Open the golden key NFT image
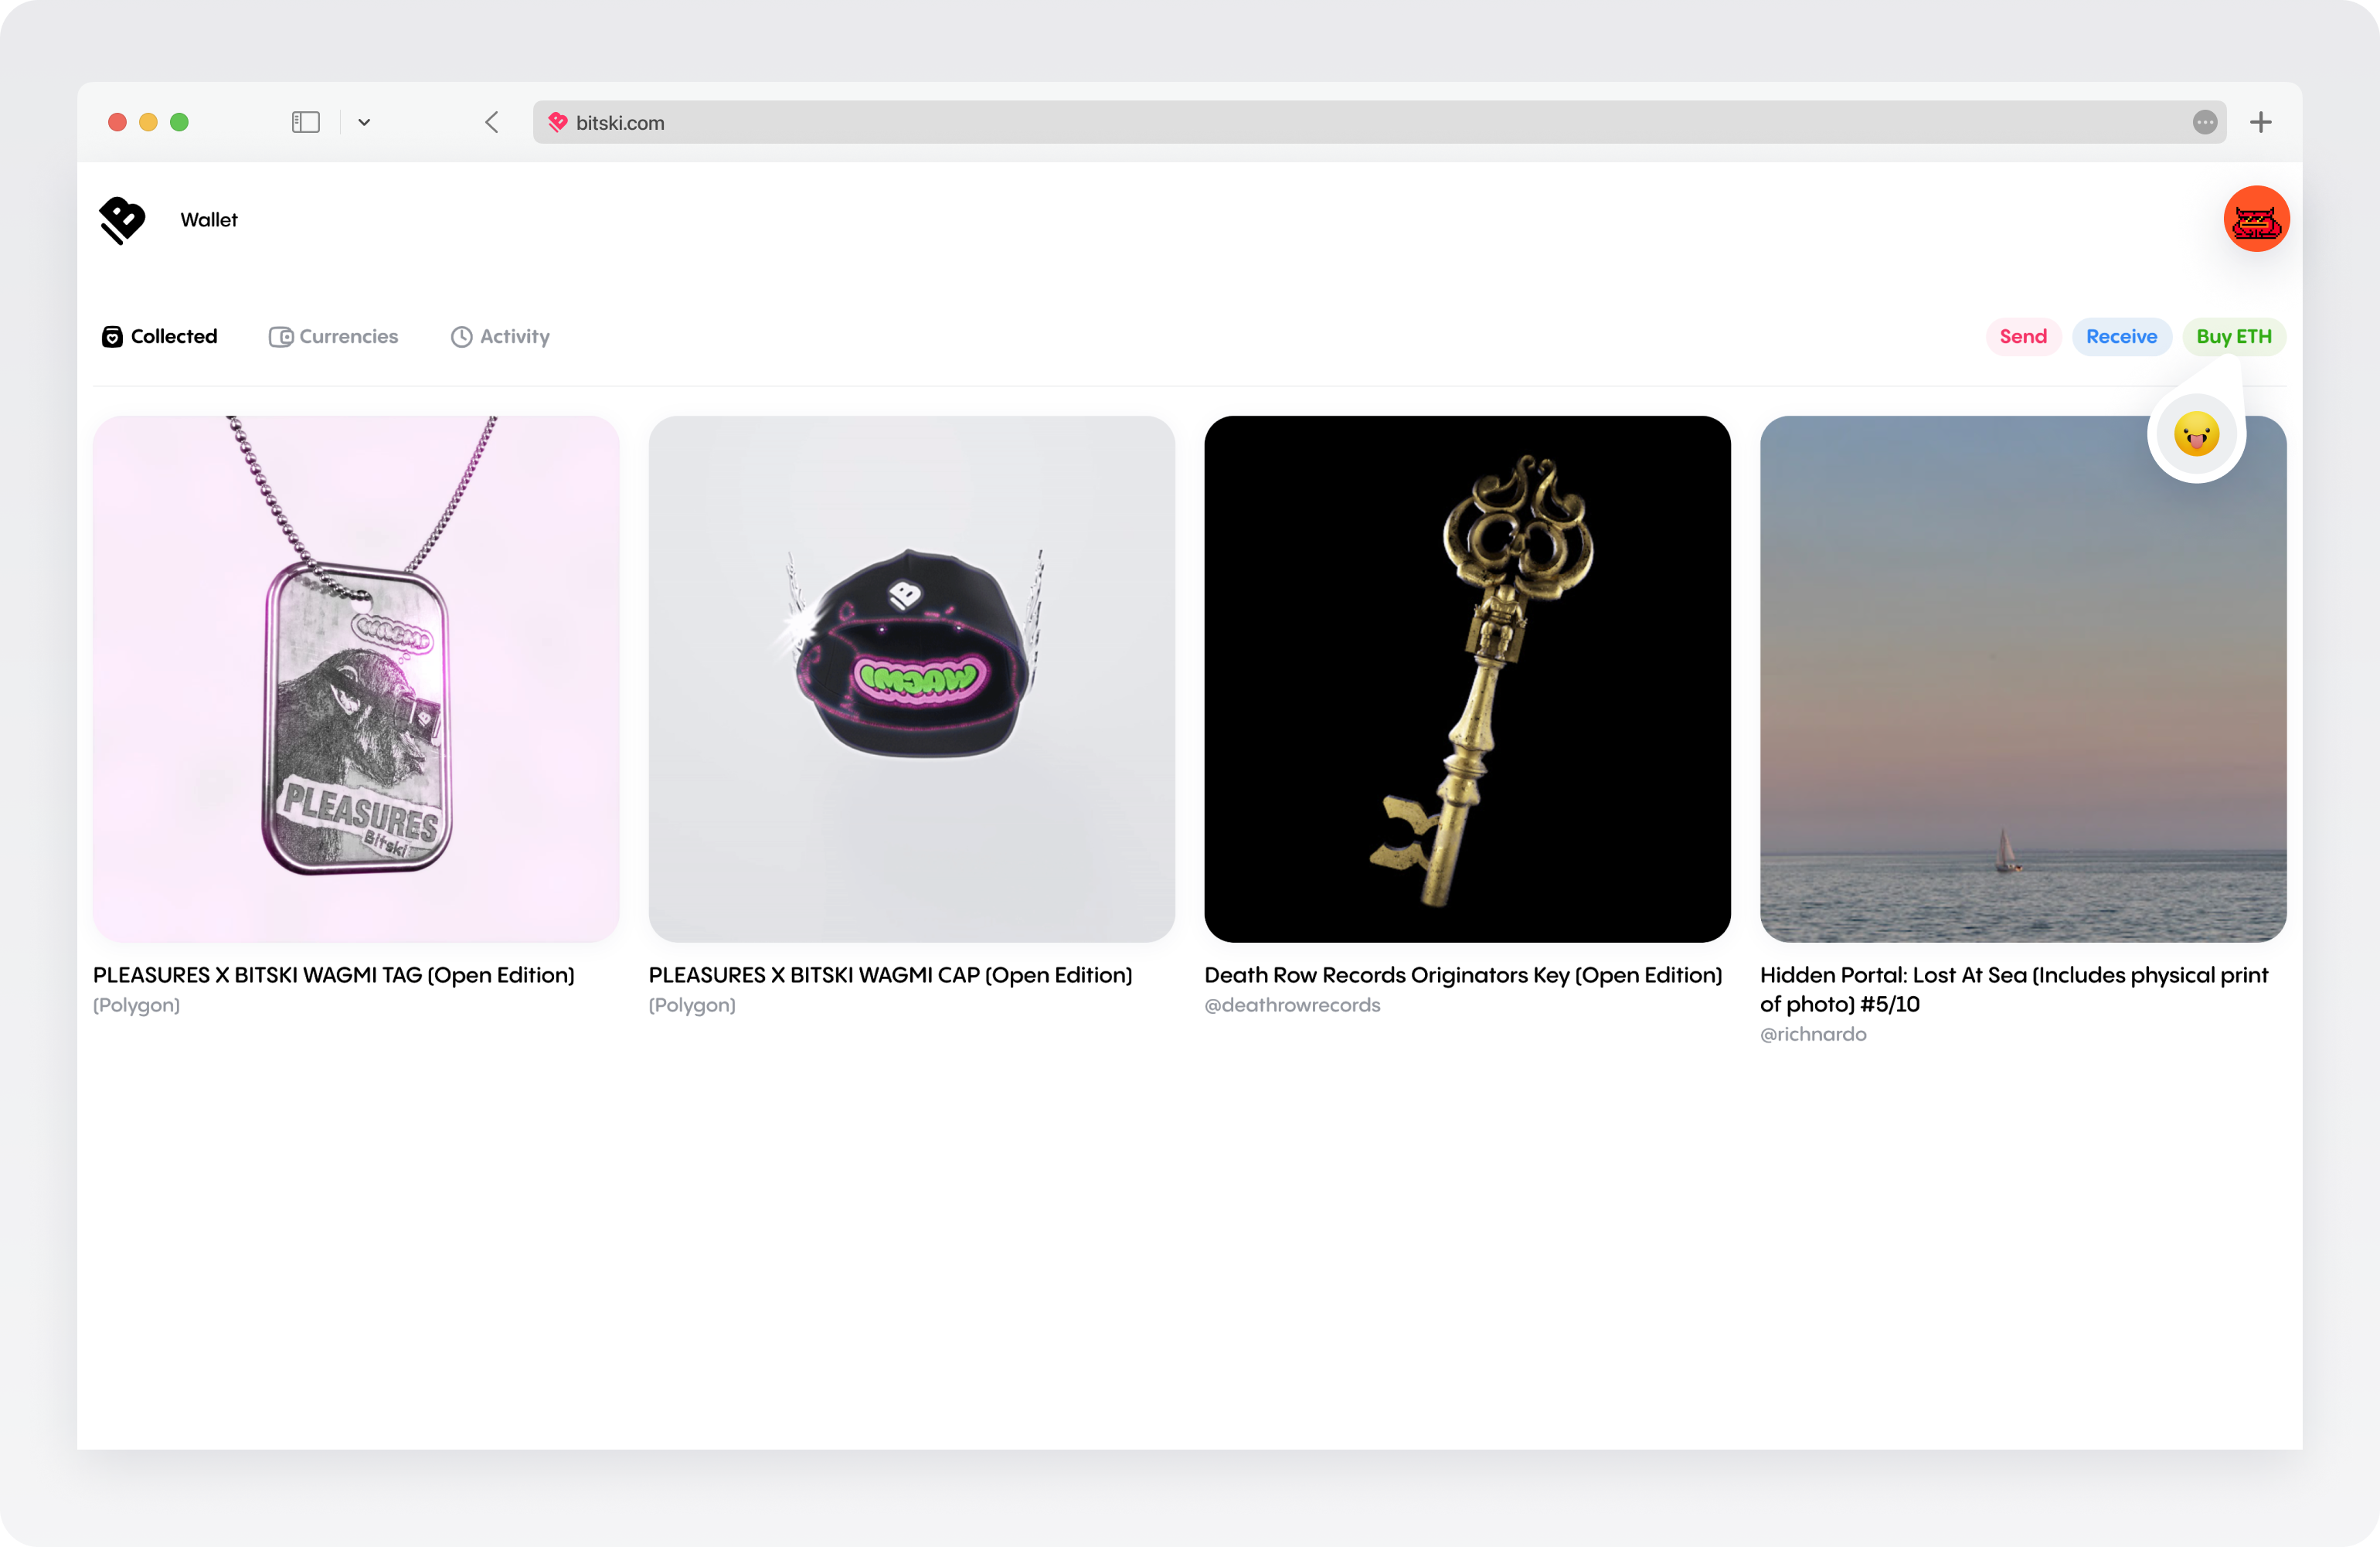The image size is (2380, 1547). [x=1467, y=679]
